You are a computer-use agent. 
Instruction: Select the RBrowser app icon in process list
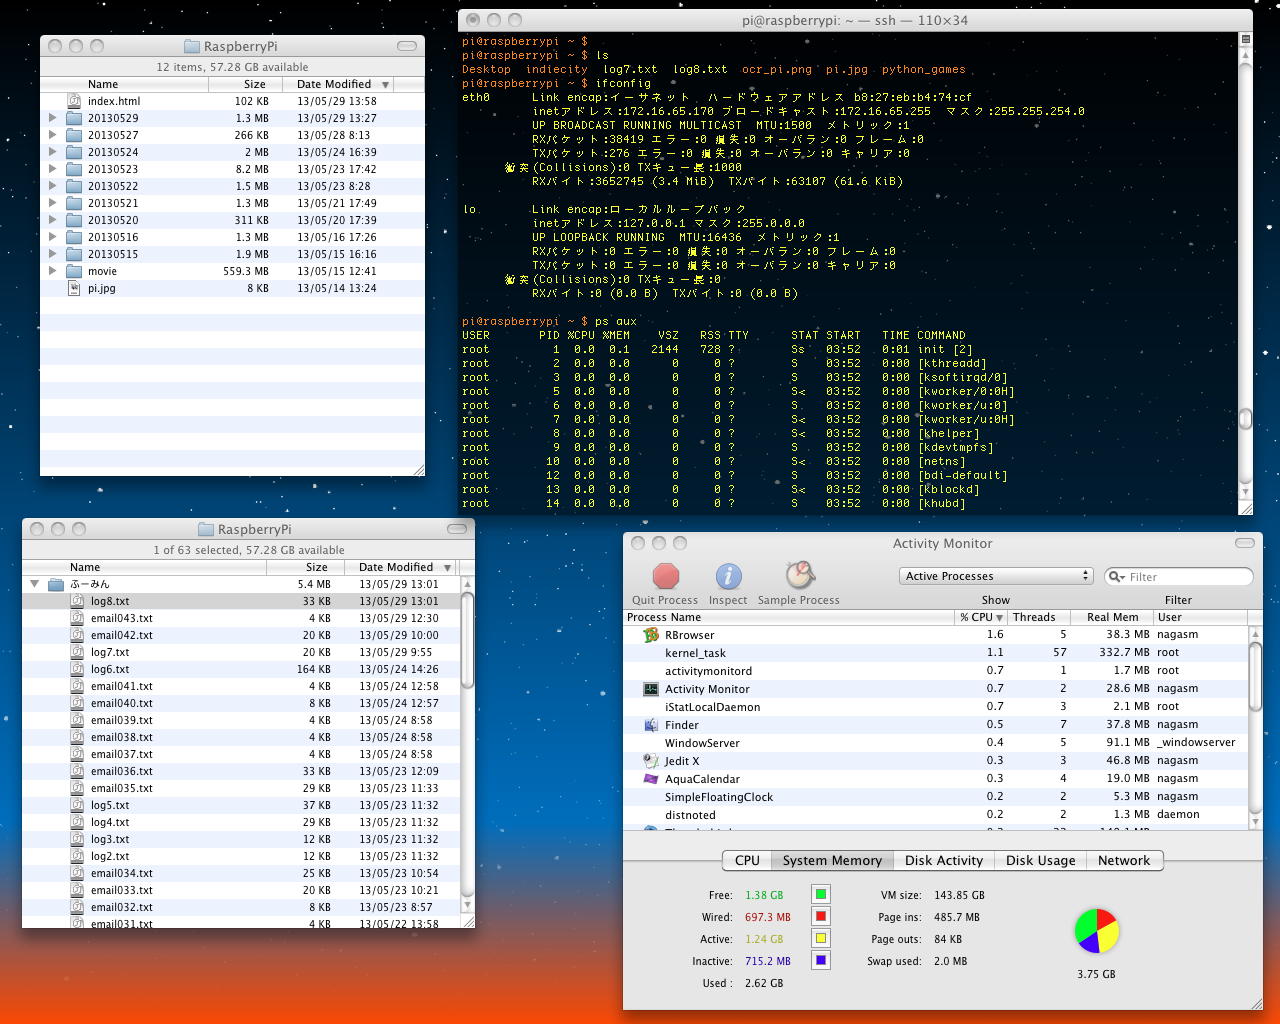pyautogui.click(x=651, y=635)
